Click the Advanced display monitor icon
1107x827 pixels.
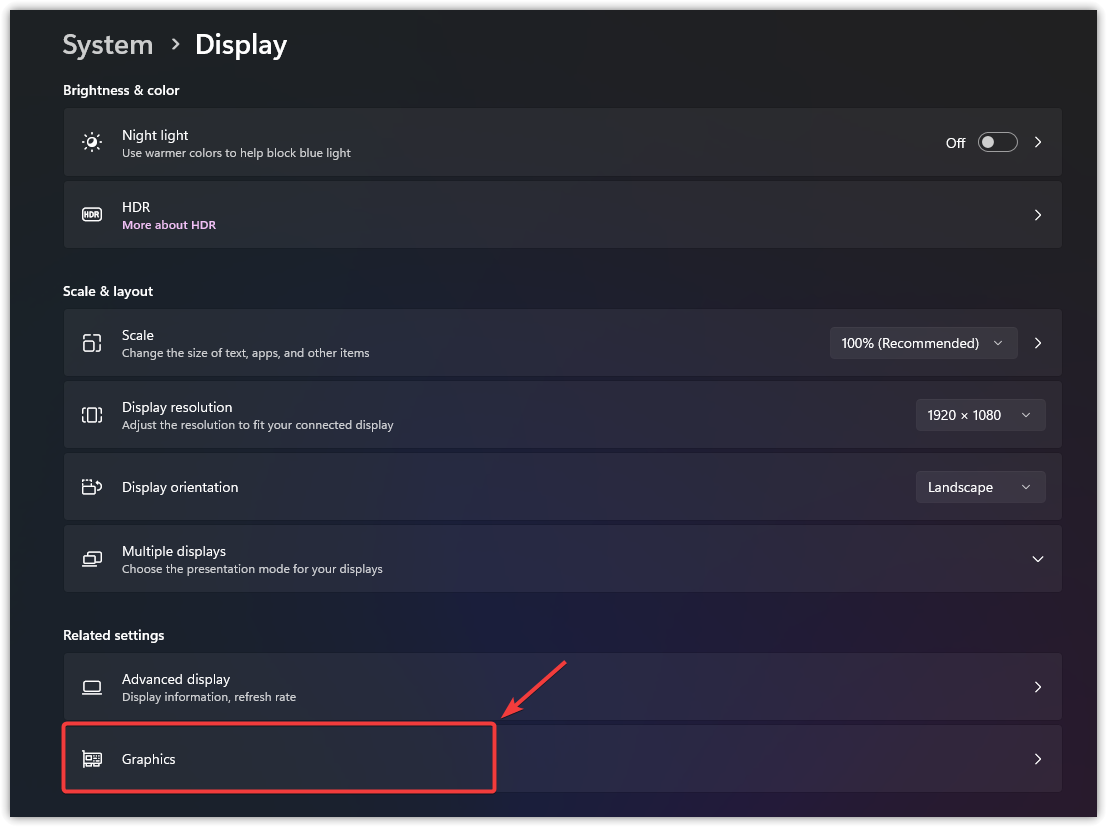92,687
